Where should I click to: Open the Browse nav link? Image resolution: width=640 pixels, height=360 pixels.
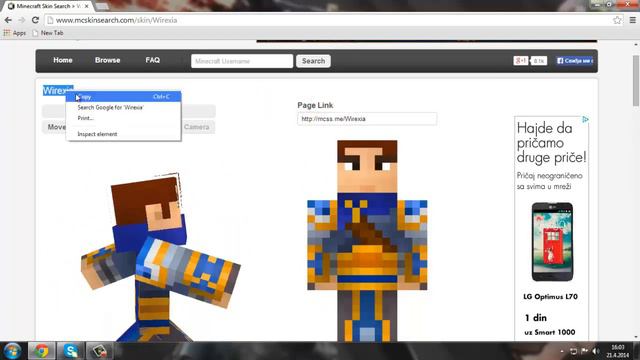107,60
